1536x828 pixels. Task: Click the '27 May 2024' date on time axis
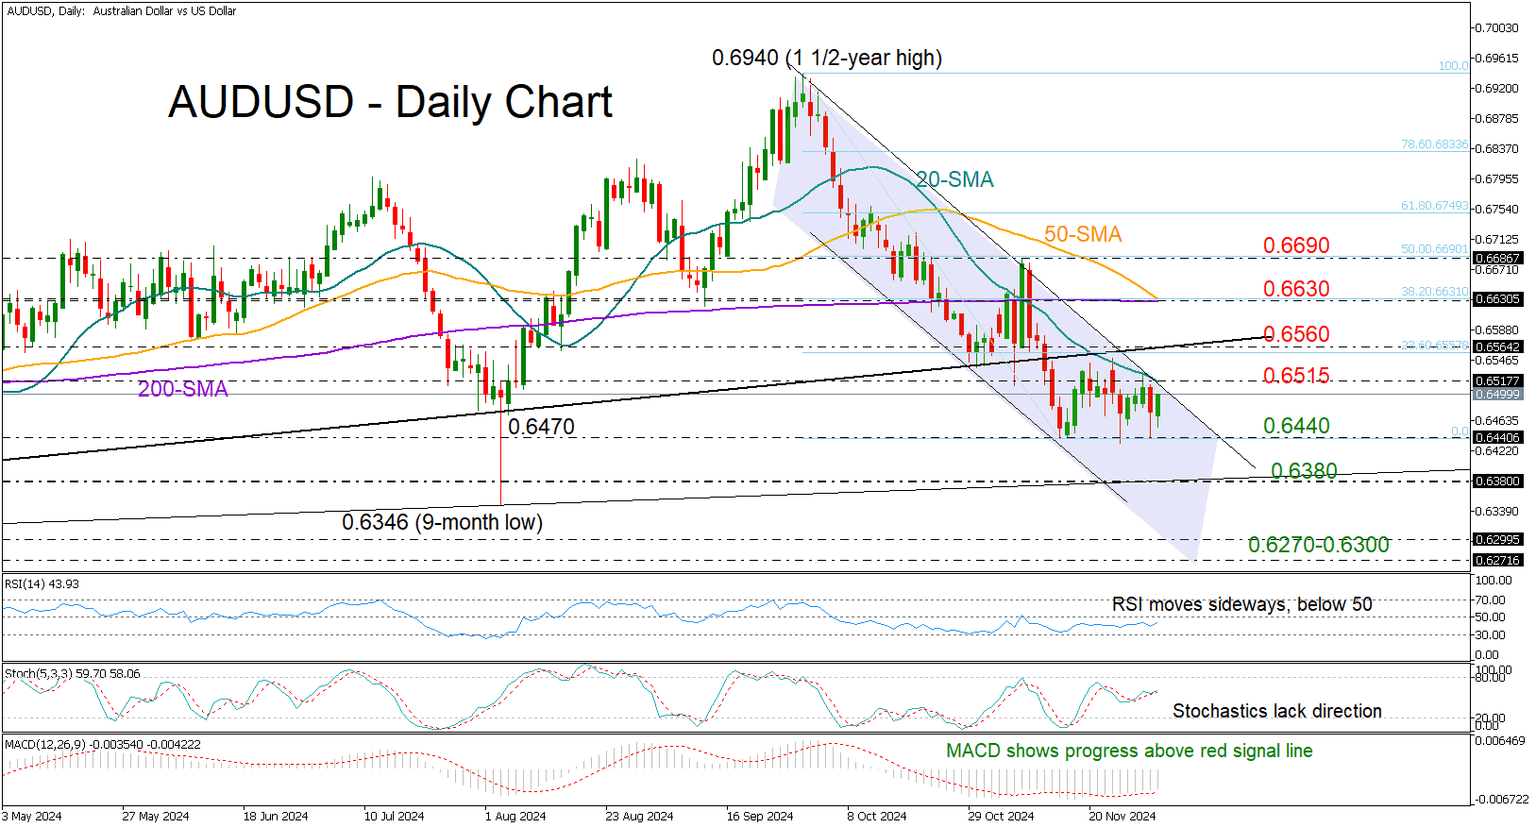155,816
